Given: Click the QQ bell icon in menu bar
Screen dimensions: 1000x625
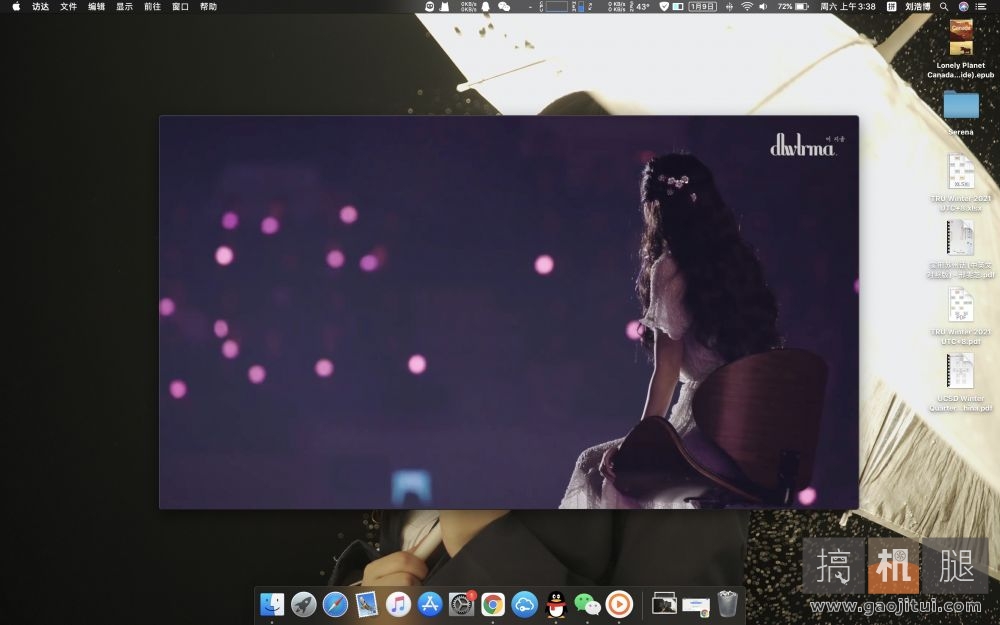Looking at the screenshot, I should (x=485, y=6).
